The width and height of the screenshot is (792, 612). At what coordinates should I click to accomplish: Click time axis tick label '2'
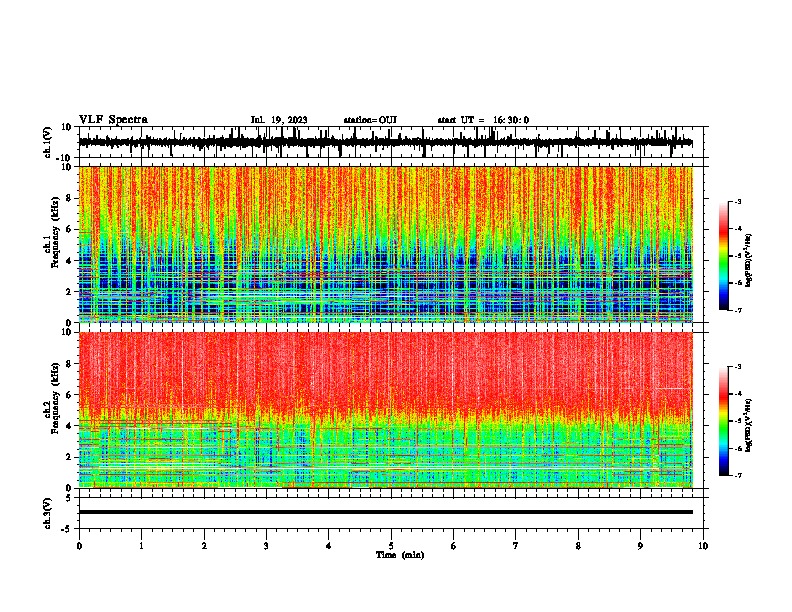point(204,546)
